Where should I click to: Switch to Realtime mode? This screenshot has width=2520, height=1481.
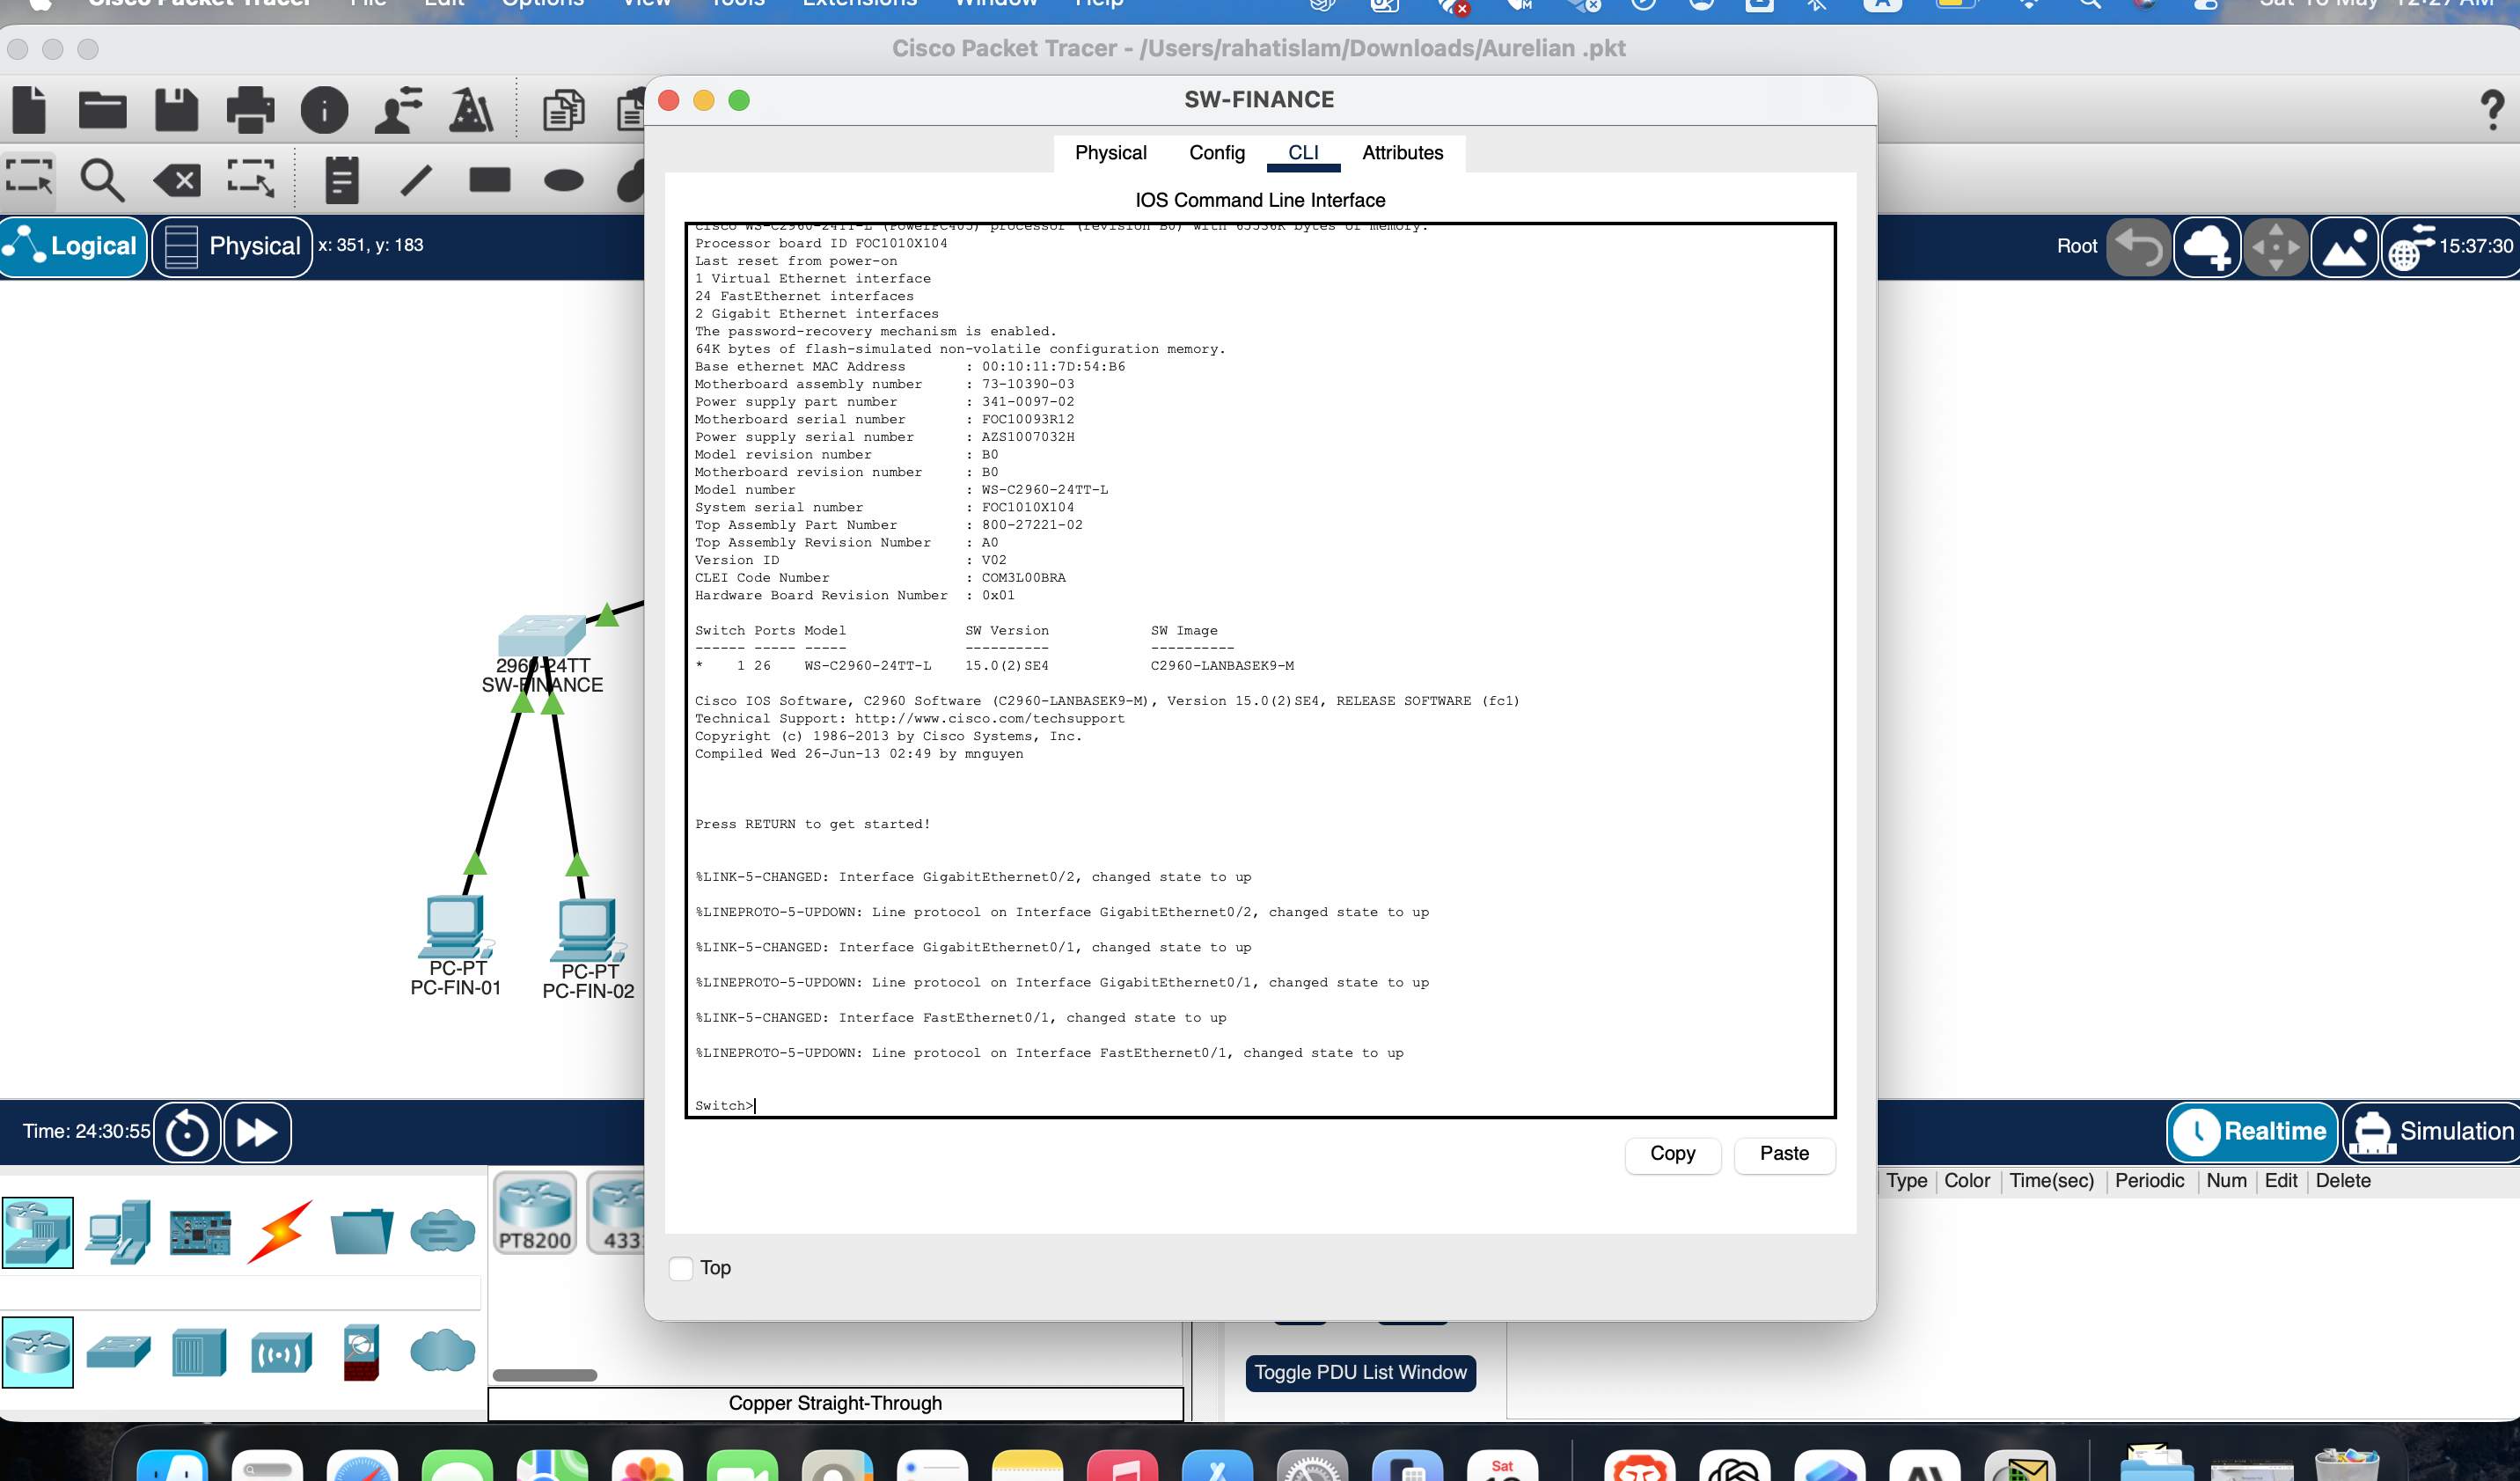tap(2252, 1131)
